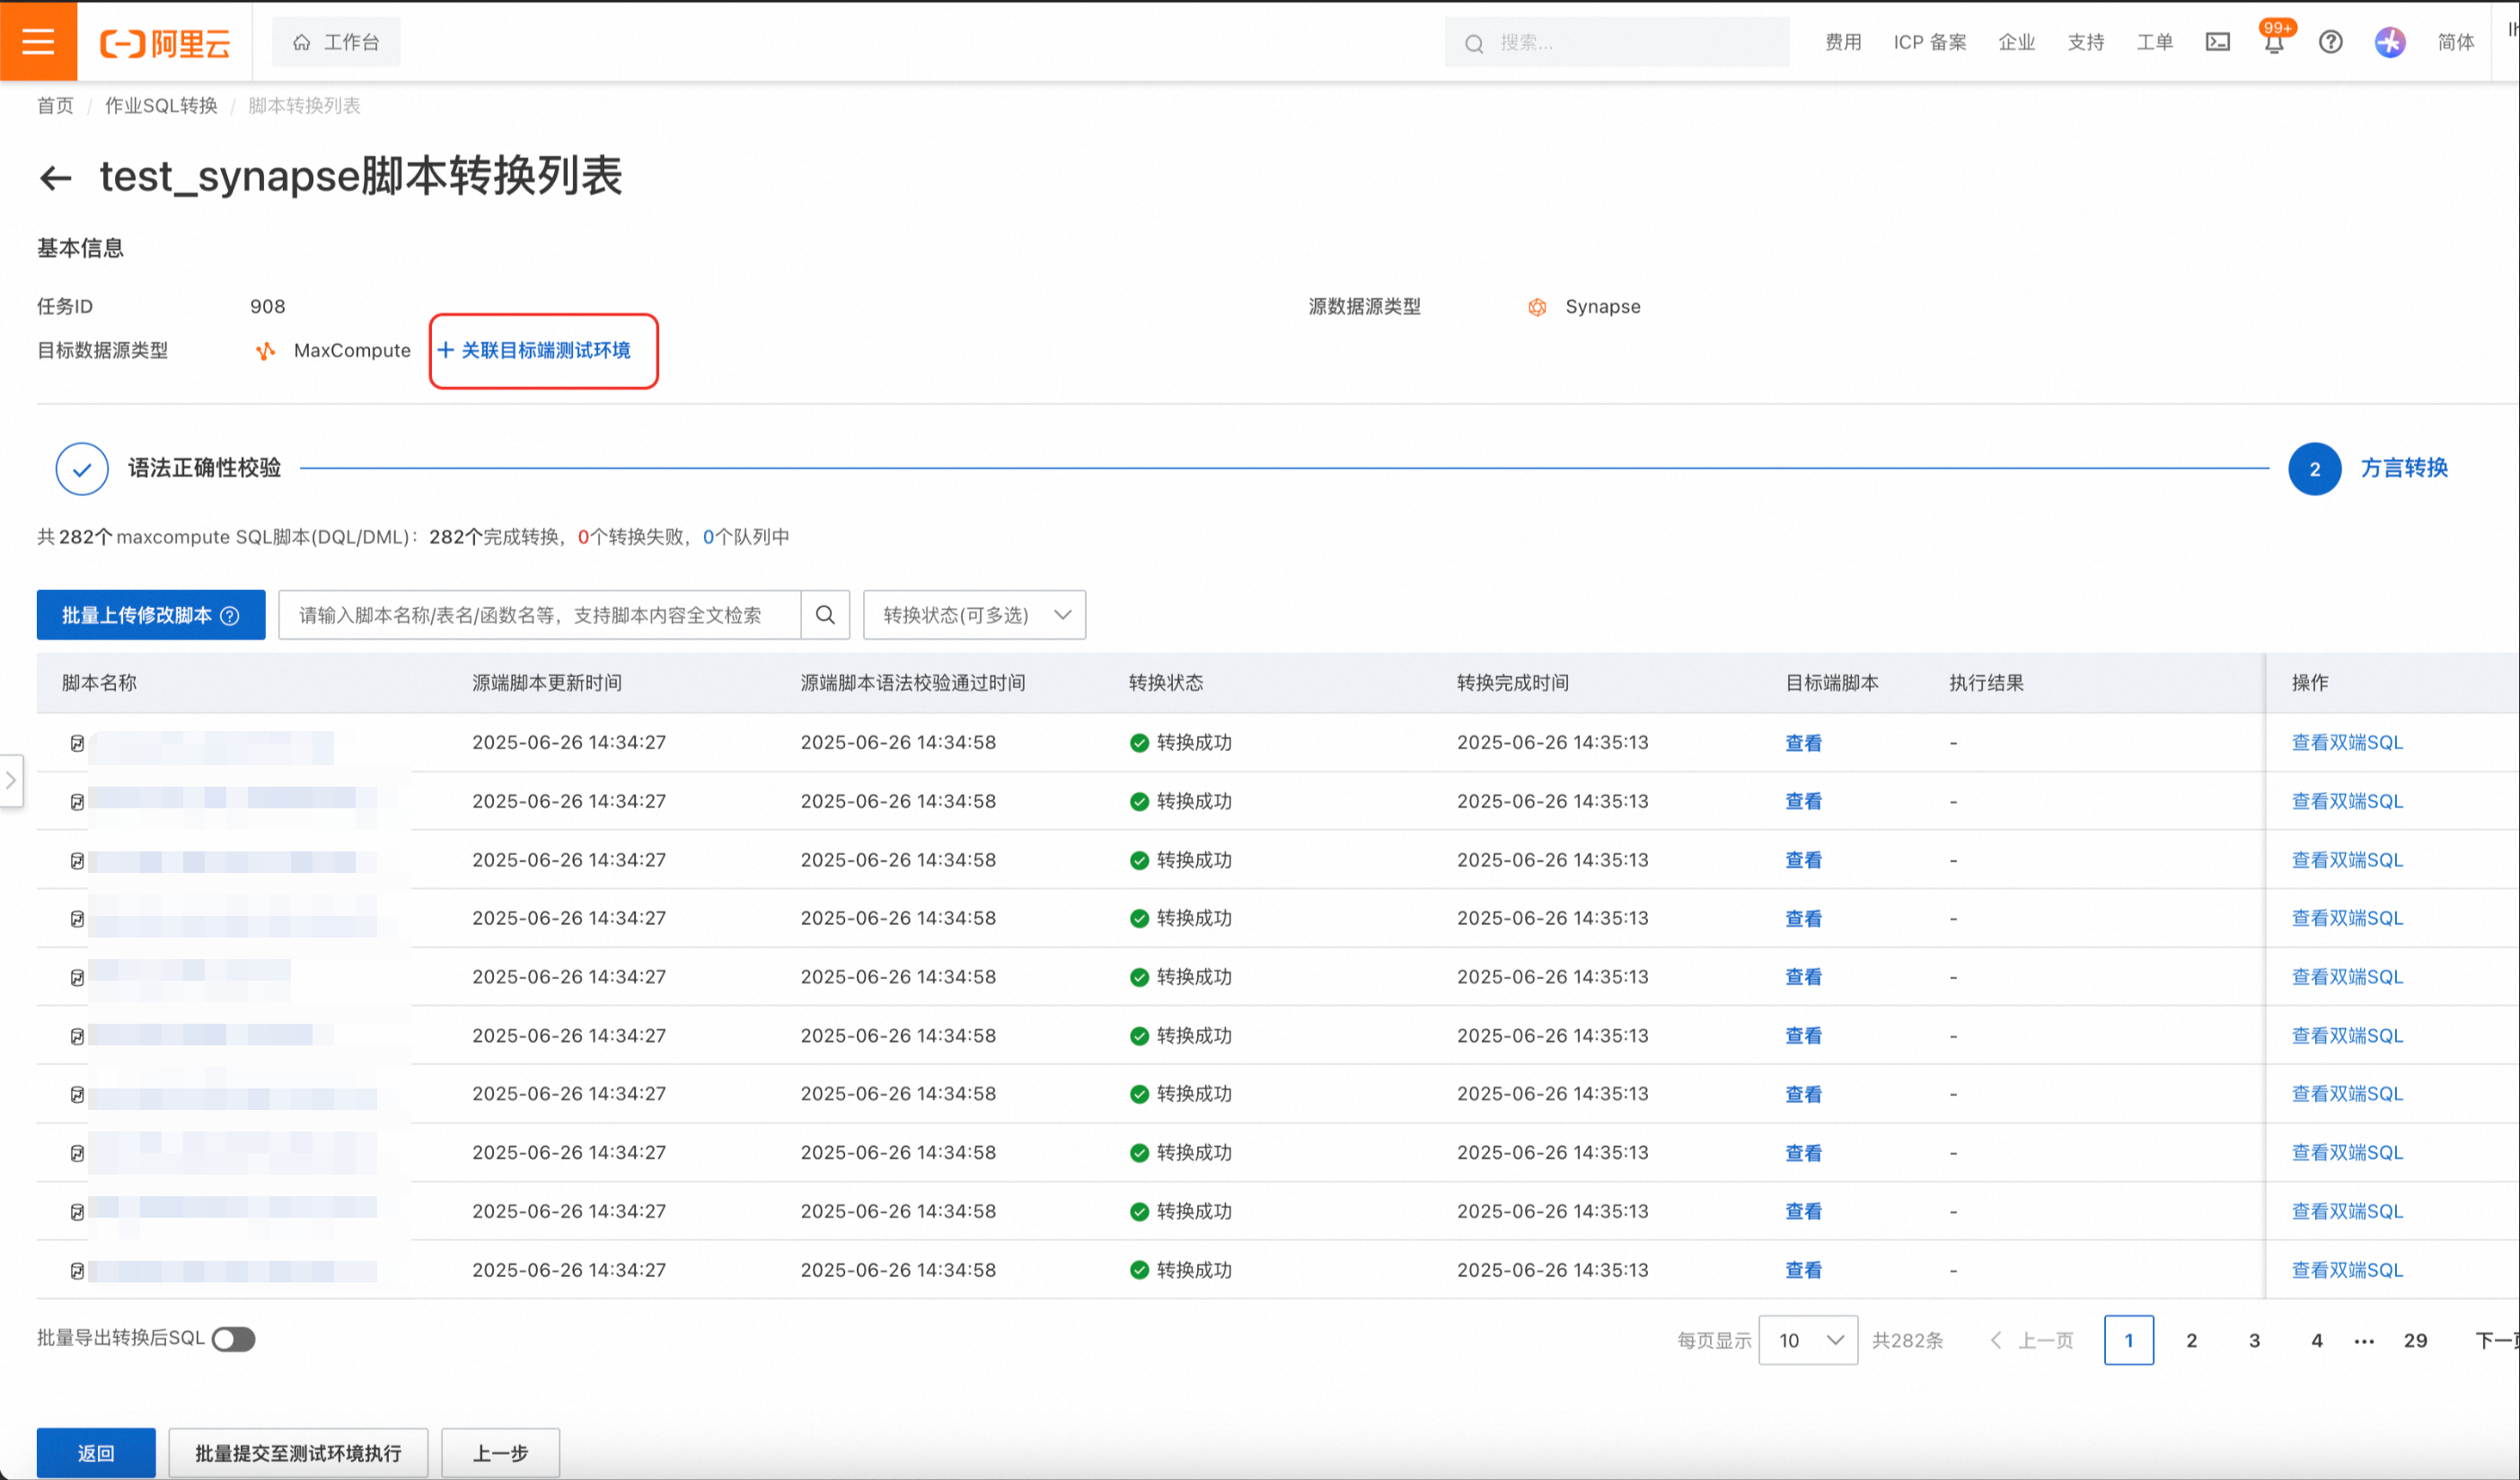Open the user avatar menu
This screenshot has width=2520, height=1480.
click(2390, 42)
